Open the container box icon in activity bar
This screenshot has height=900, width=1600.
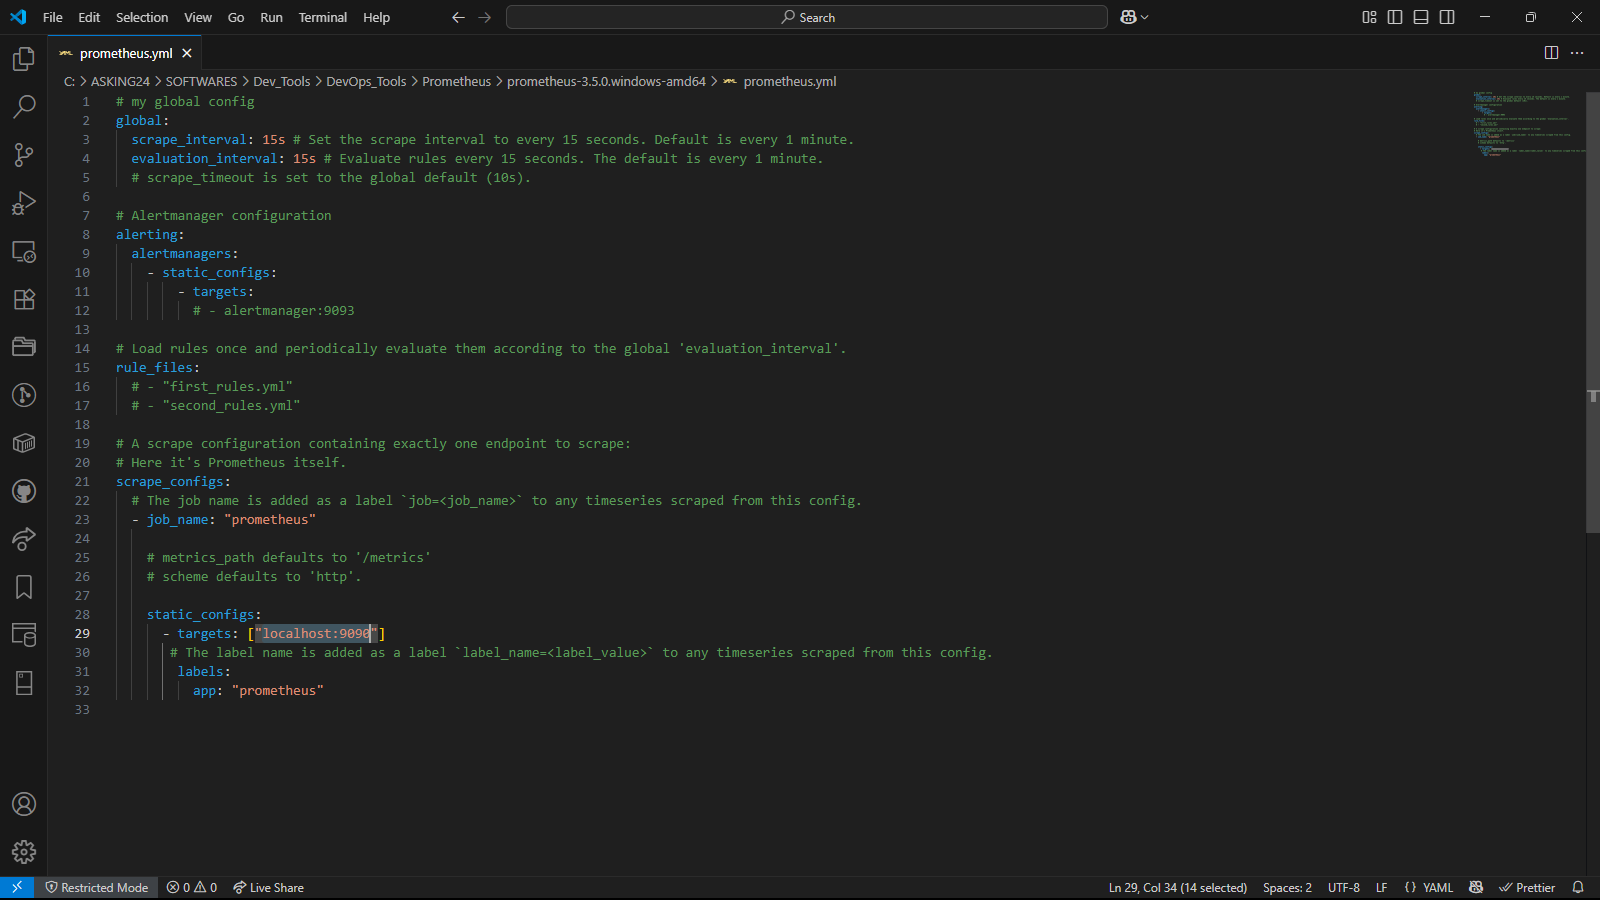point(24,443)
